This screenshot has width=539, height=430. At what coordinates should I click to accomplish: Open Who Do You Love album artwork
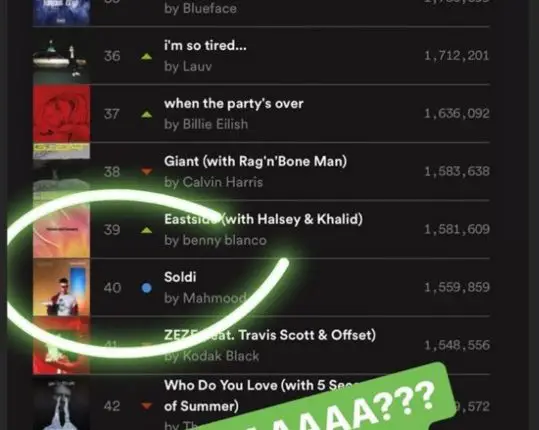coord(61,403)
